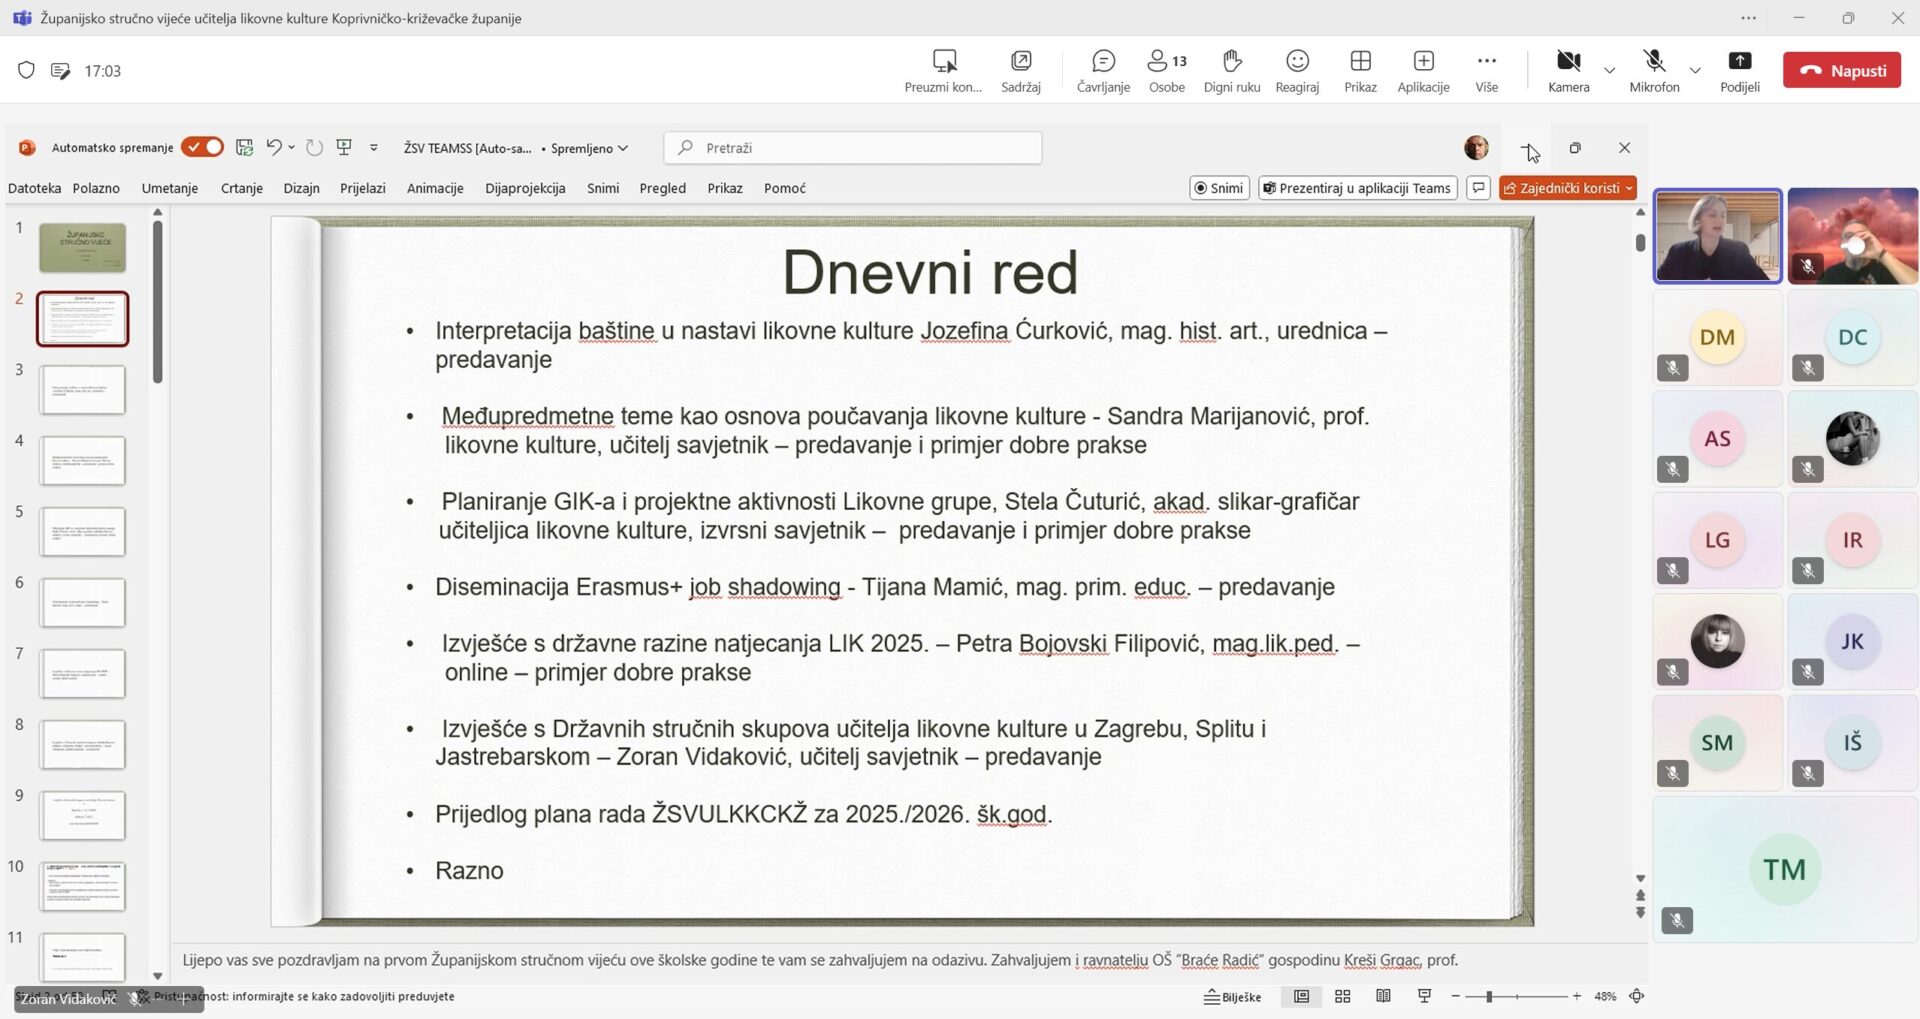Switch to the Umetanje tab
This screenshot has height=1019, width=1920.
170,188
